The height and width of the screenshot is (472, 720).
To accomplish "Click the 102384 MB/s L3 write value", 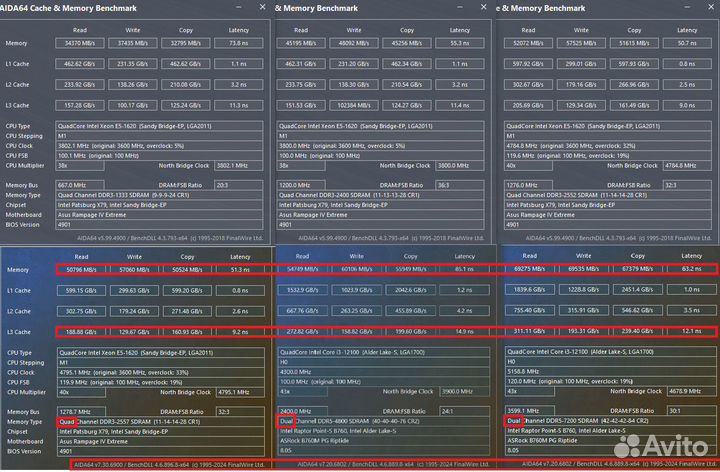I will [354, 105].
